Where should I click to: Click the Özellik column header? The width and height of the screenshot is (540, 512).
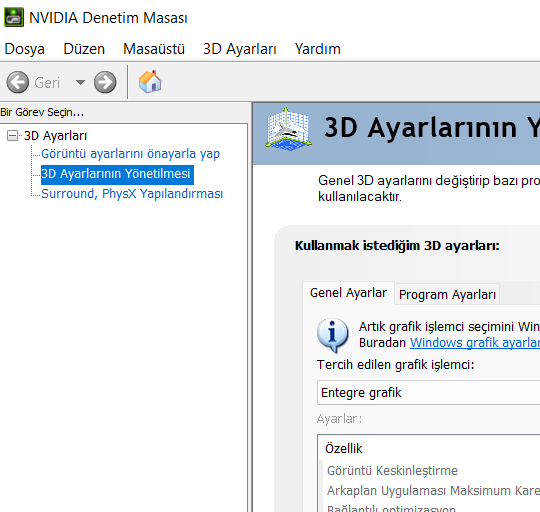[x=344, y=449]
